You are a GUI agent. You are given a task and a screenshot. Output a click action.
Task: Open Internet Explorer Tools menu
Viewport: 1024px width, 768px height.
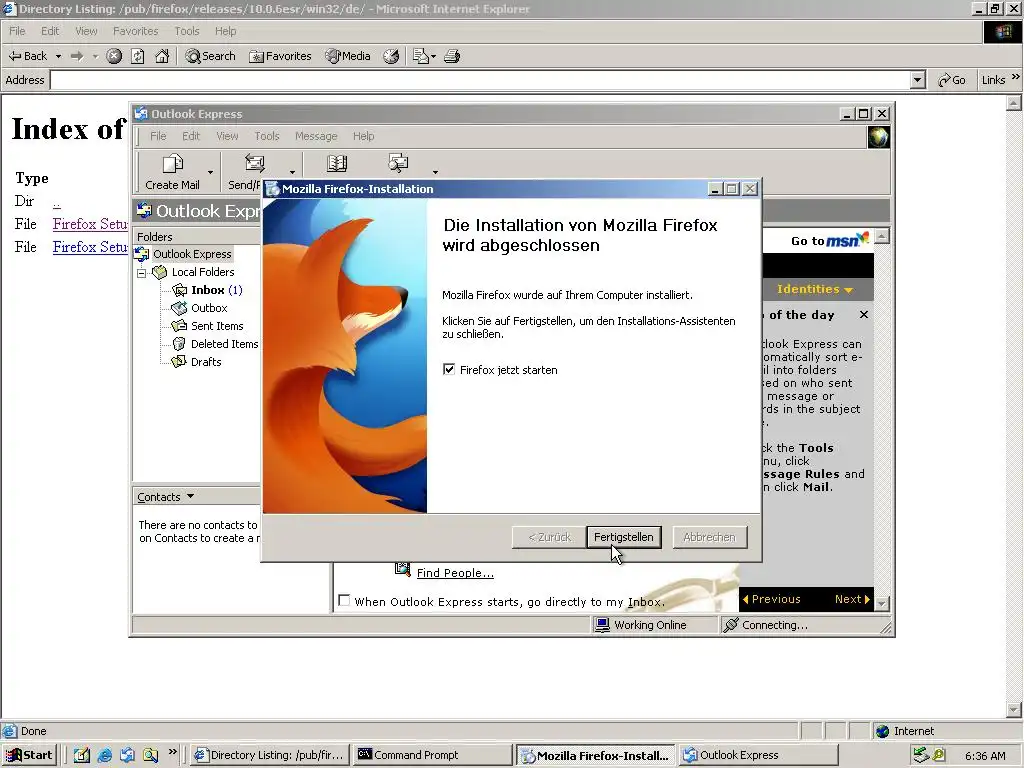pos(187,31)
